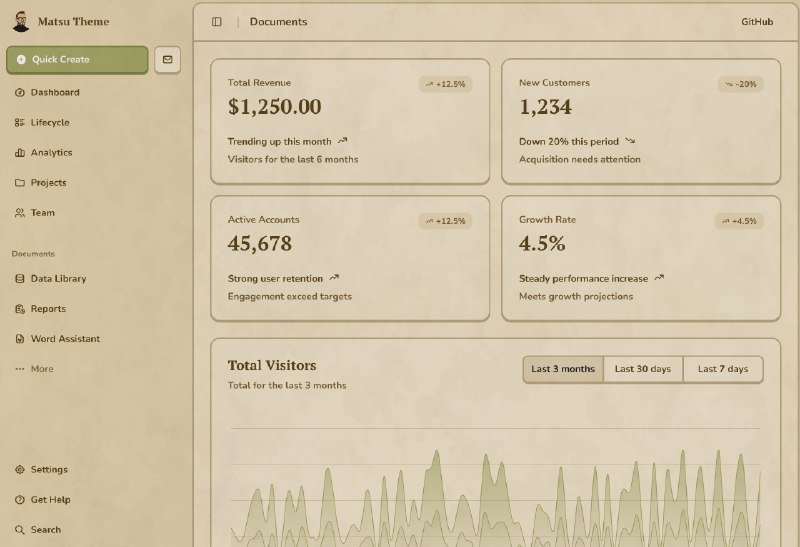Launch Word Assistant from the sidebar

65,339
